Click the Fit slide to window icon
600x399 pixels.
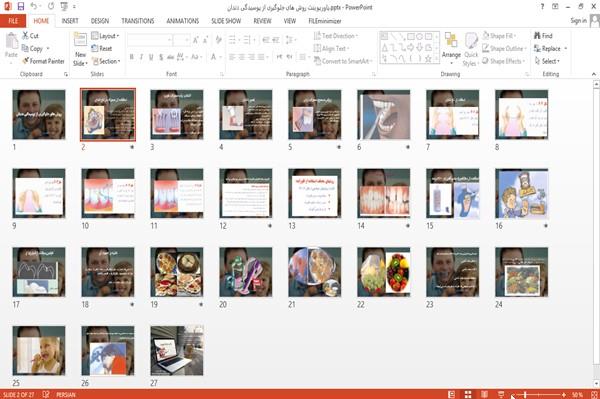coord(594,394)
